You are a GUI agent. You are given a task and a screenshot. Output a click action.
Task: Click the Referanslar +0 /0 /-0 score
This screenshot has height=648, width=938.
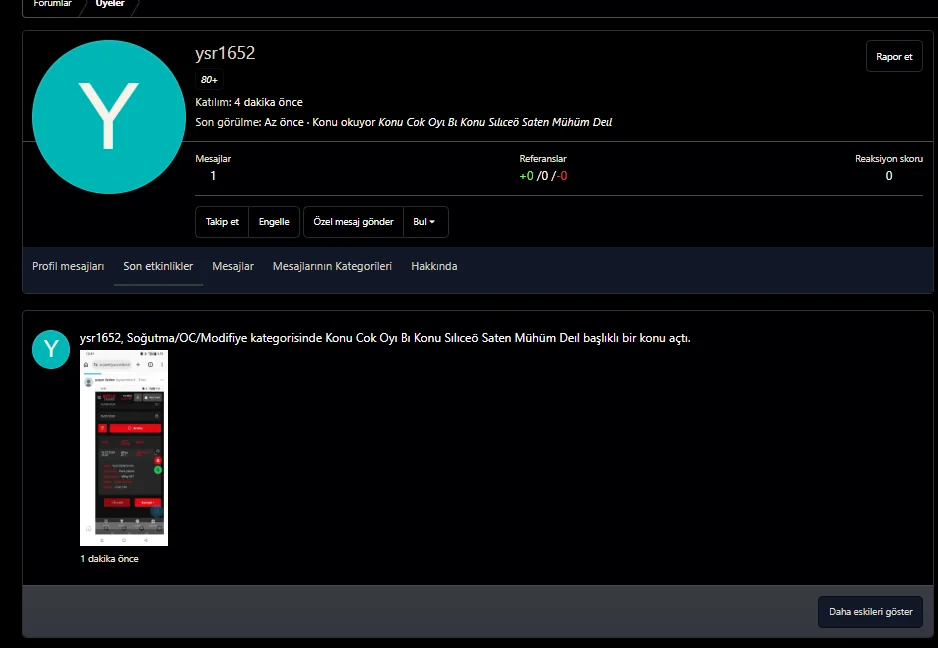543,176
